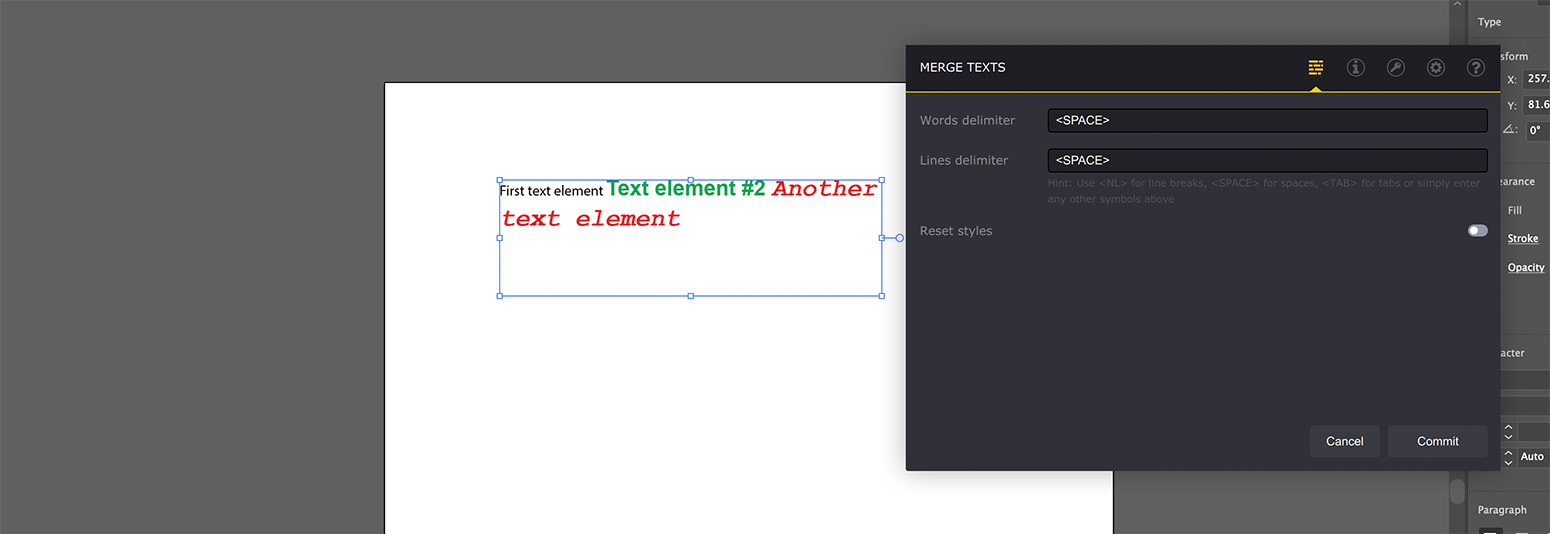The height and width of the screenshot is (534, 1550).
Task: Open the wrench key icon tab
Action: pos(1396,68)
